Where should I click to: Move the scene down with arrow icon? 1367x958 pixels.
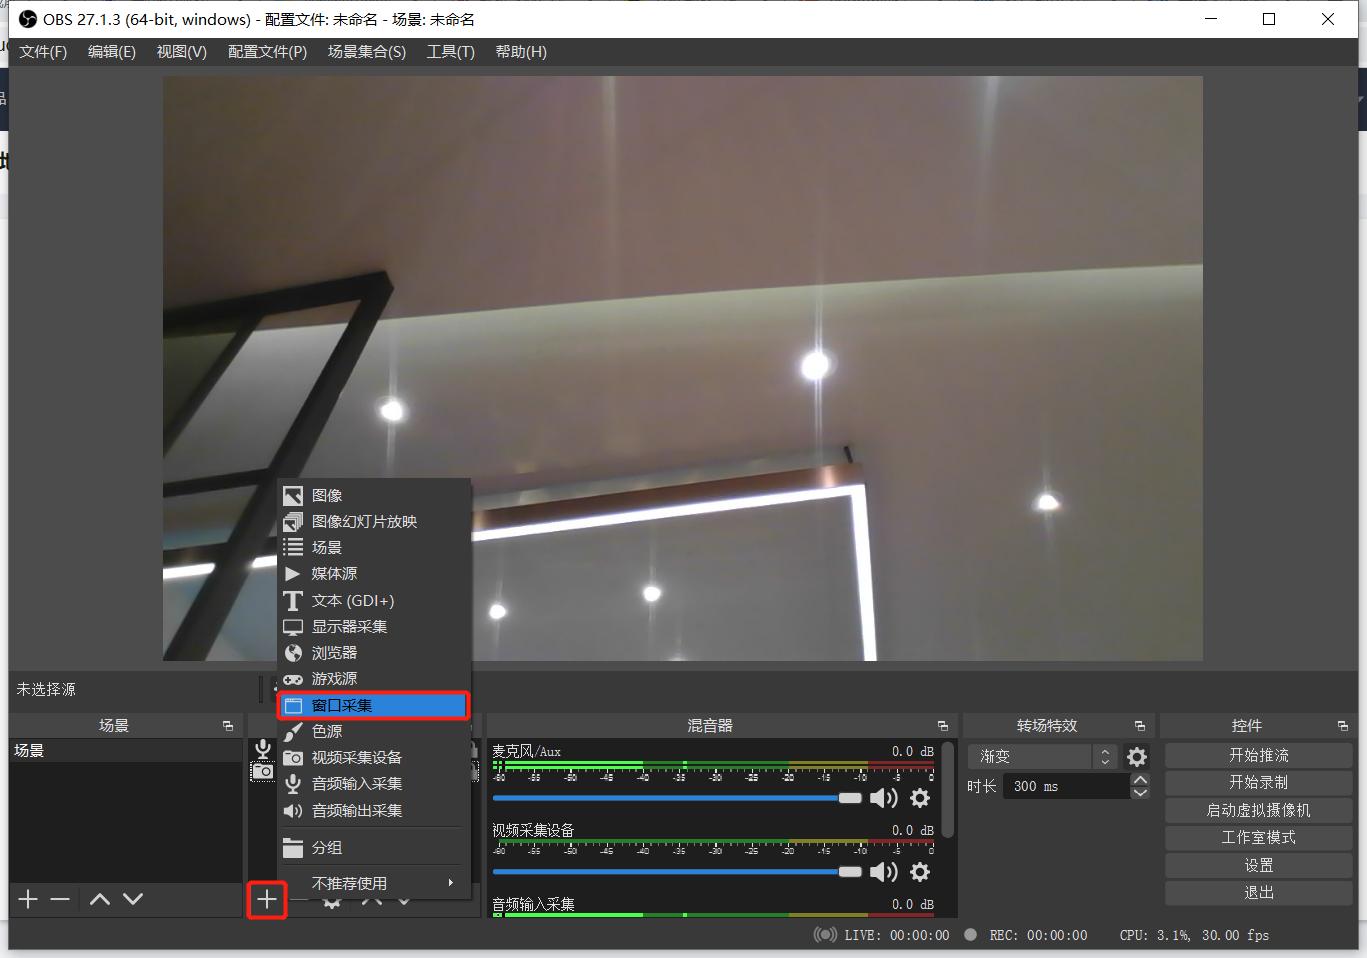pyautogui.click(x=133, y=899)
